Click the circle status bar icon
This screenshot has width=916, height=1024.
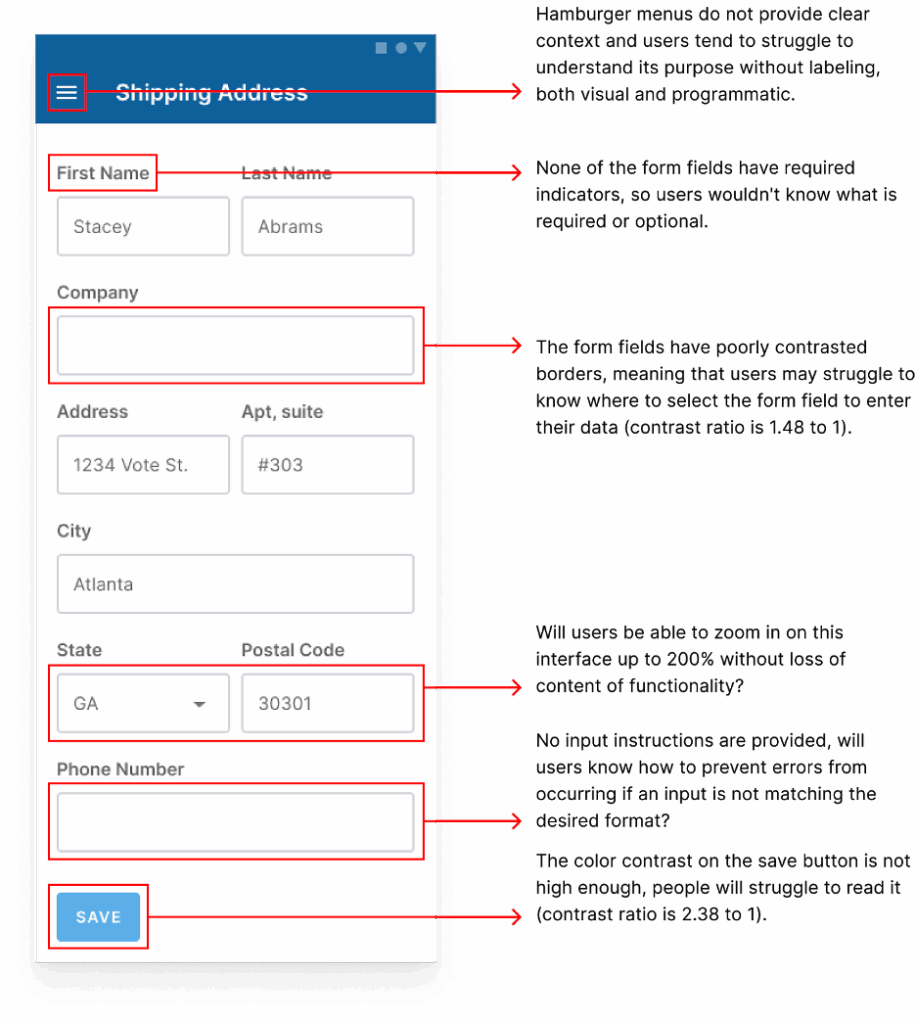point(401,48)
